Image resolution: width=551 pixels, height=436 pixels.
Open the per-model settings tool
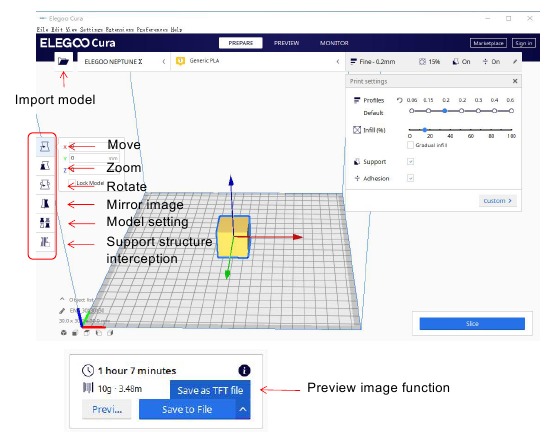pos(45,223)
